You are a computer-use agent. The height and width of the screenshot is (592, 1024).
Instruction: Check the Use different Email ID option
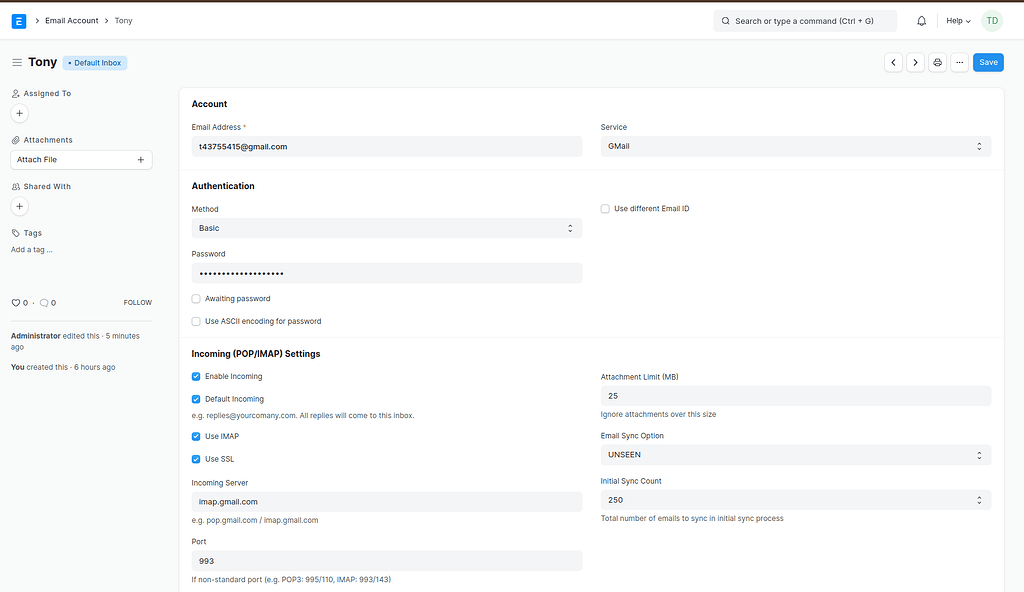point(605,208)
